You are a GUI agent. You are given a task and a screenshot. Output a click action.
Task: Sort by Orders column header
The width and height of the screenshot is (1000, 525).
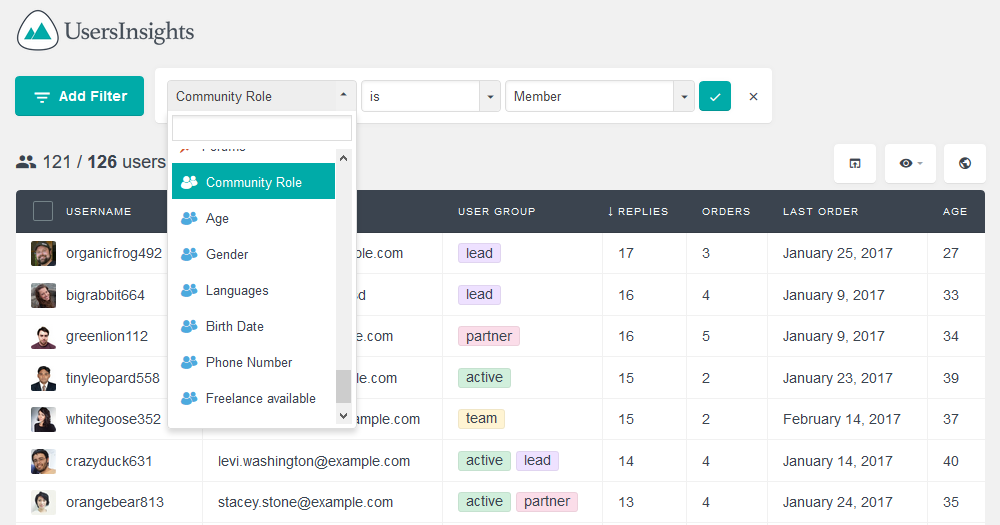click(726, 211)
